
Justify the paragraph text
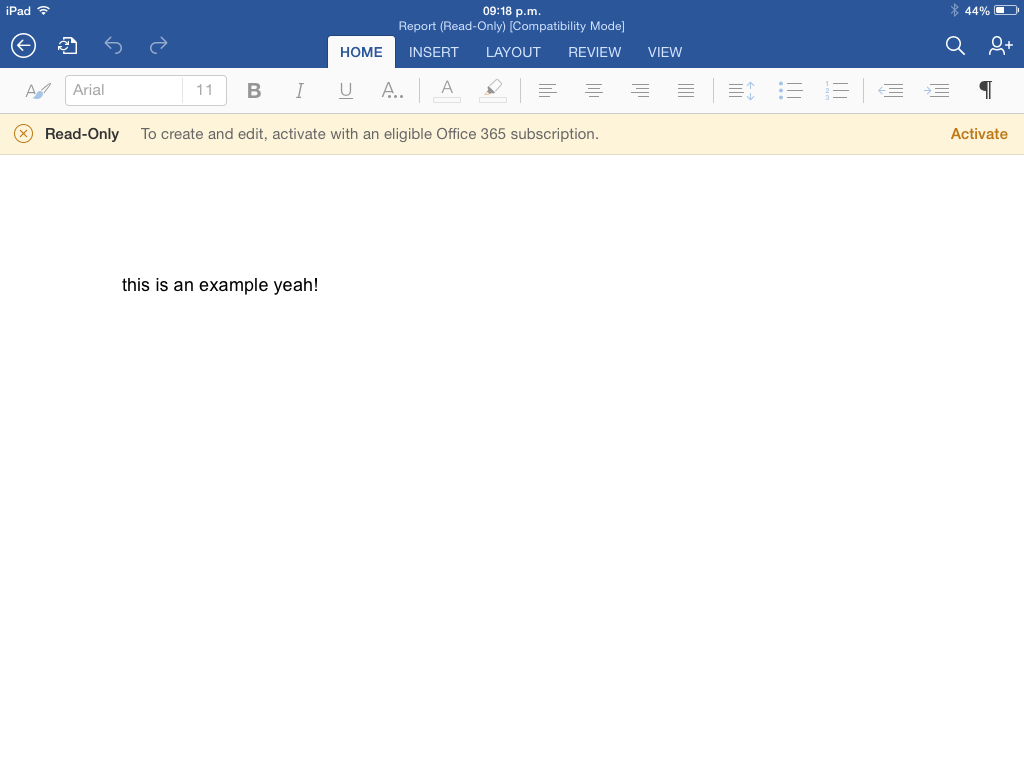(686, 90)
